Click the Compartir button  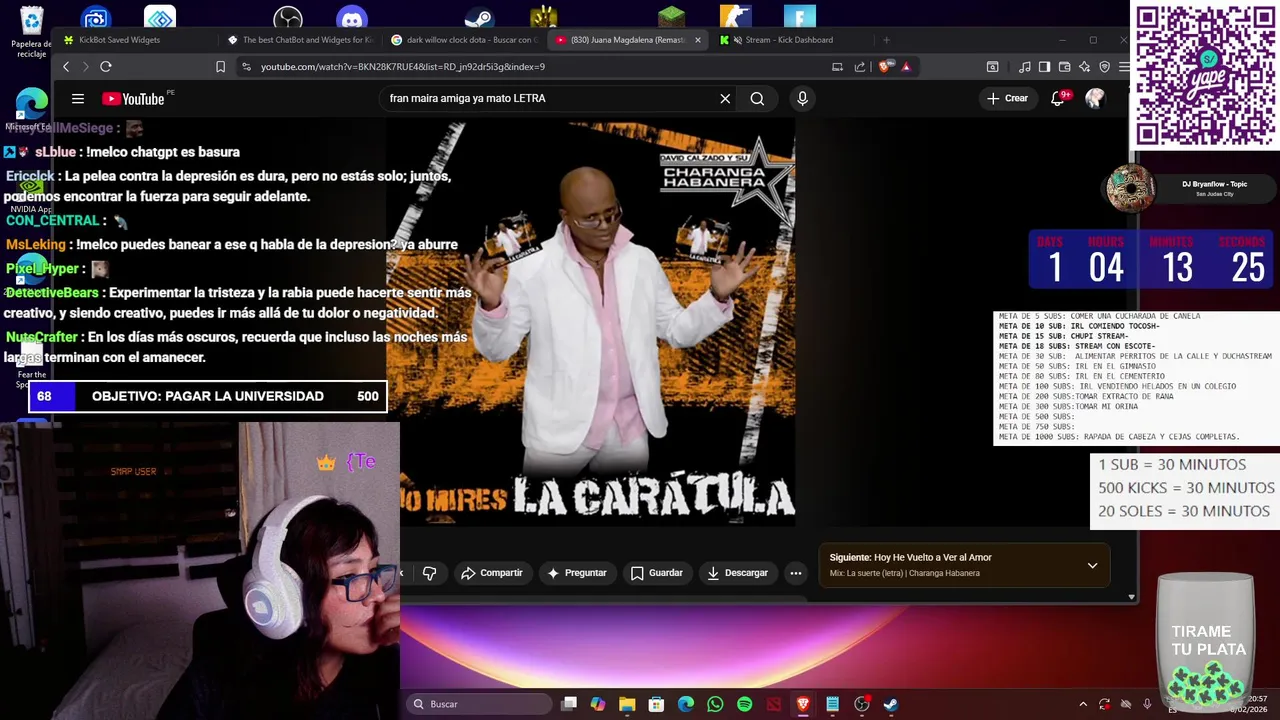pos(492,573)
